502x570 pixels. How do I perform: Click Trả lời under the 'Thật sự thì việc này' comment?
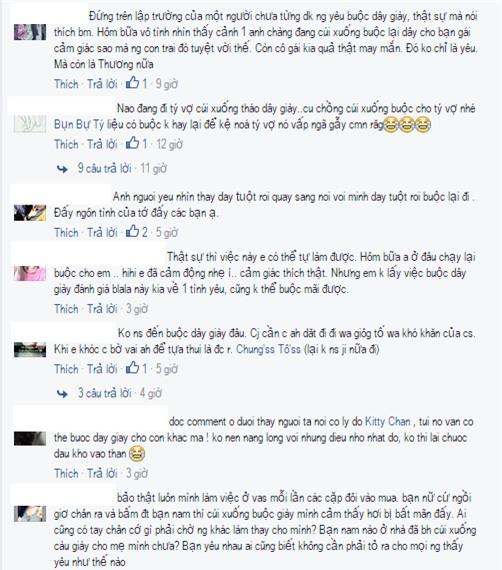click(102, 309)
